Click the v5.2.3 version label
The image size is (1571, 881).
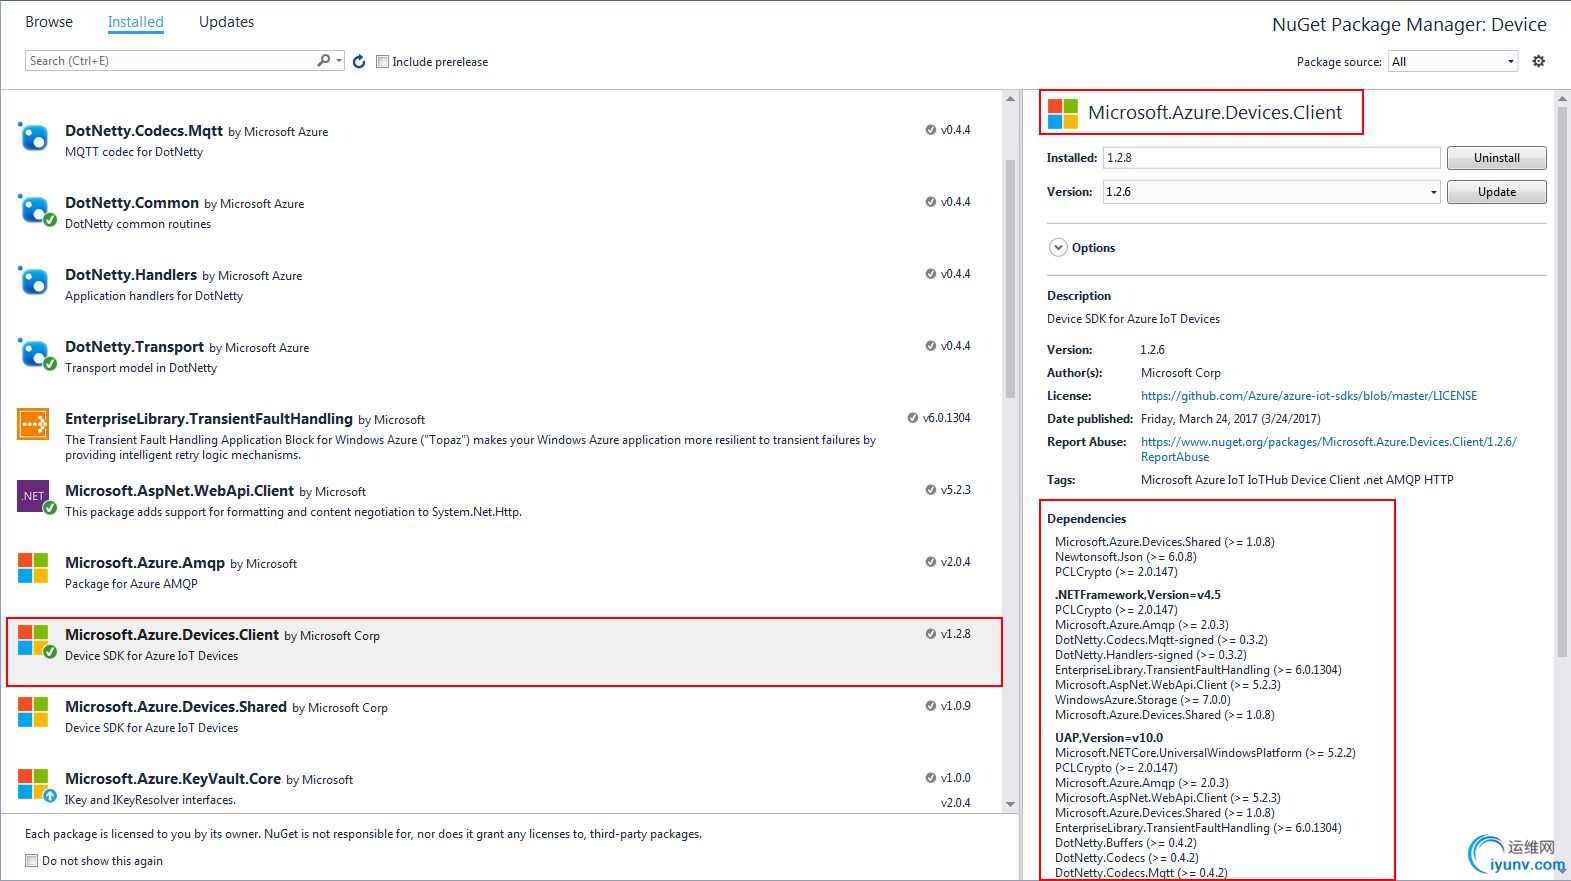click(955, 490)
